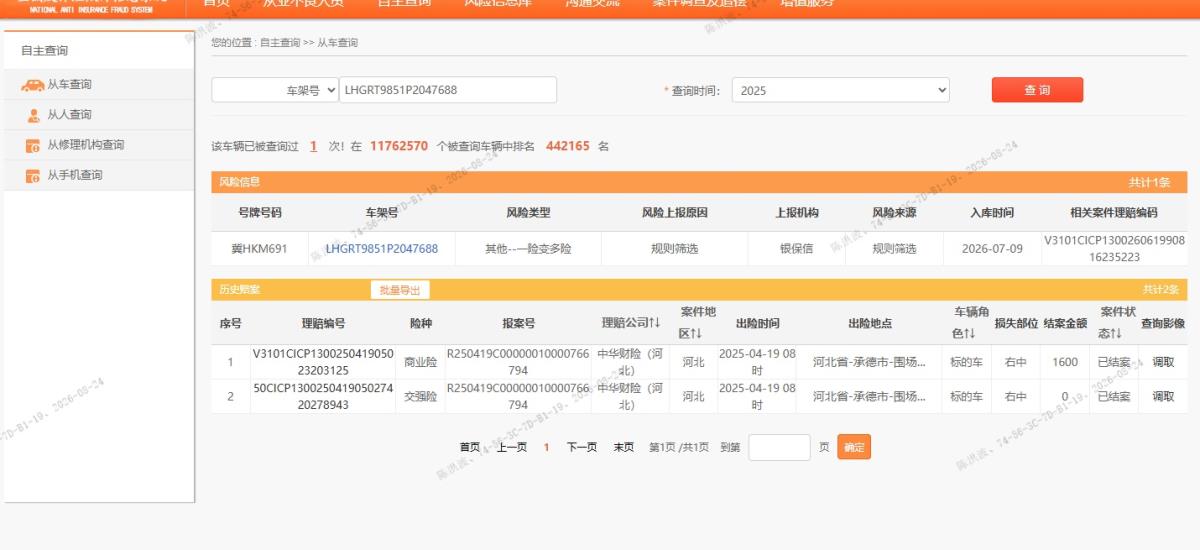Click the 出险地点 column header
The height and width of the screenshot is (550, 1200).
[869, 323]
